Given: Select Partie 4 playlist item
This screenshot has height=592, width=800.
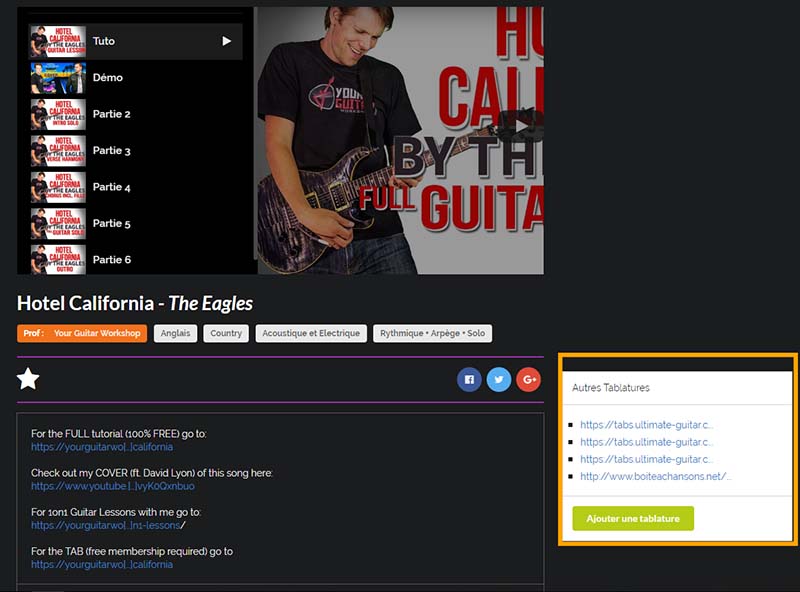Looking at the screenshot, I should (135, 187).
